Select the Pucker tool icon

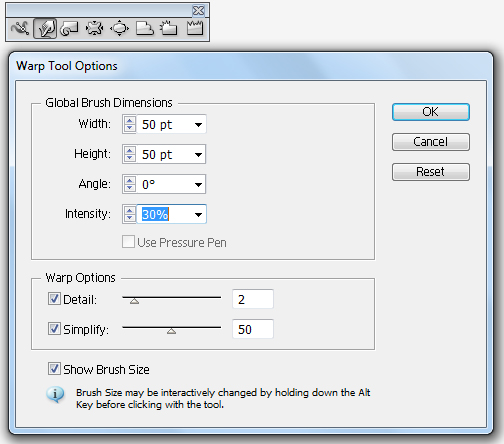coord(95,29)
